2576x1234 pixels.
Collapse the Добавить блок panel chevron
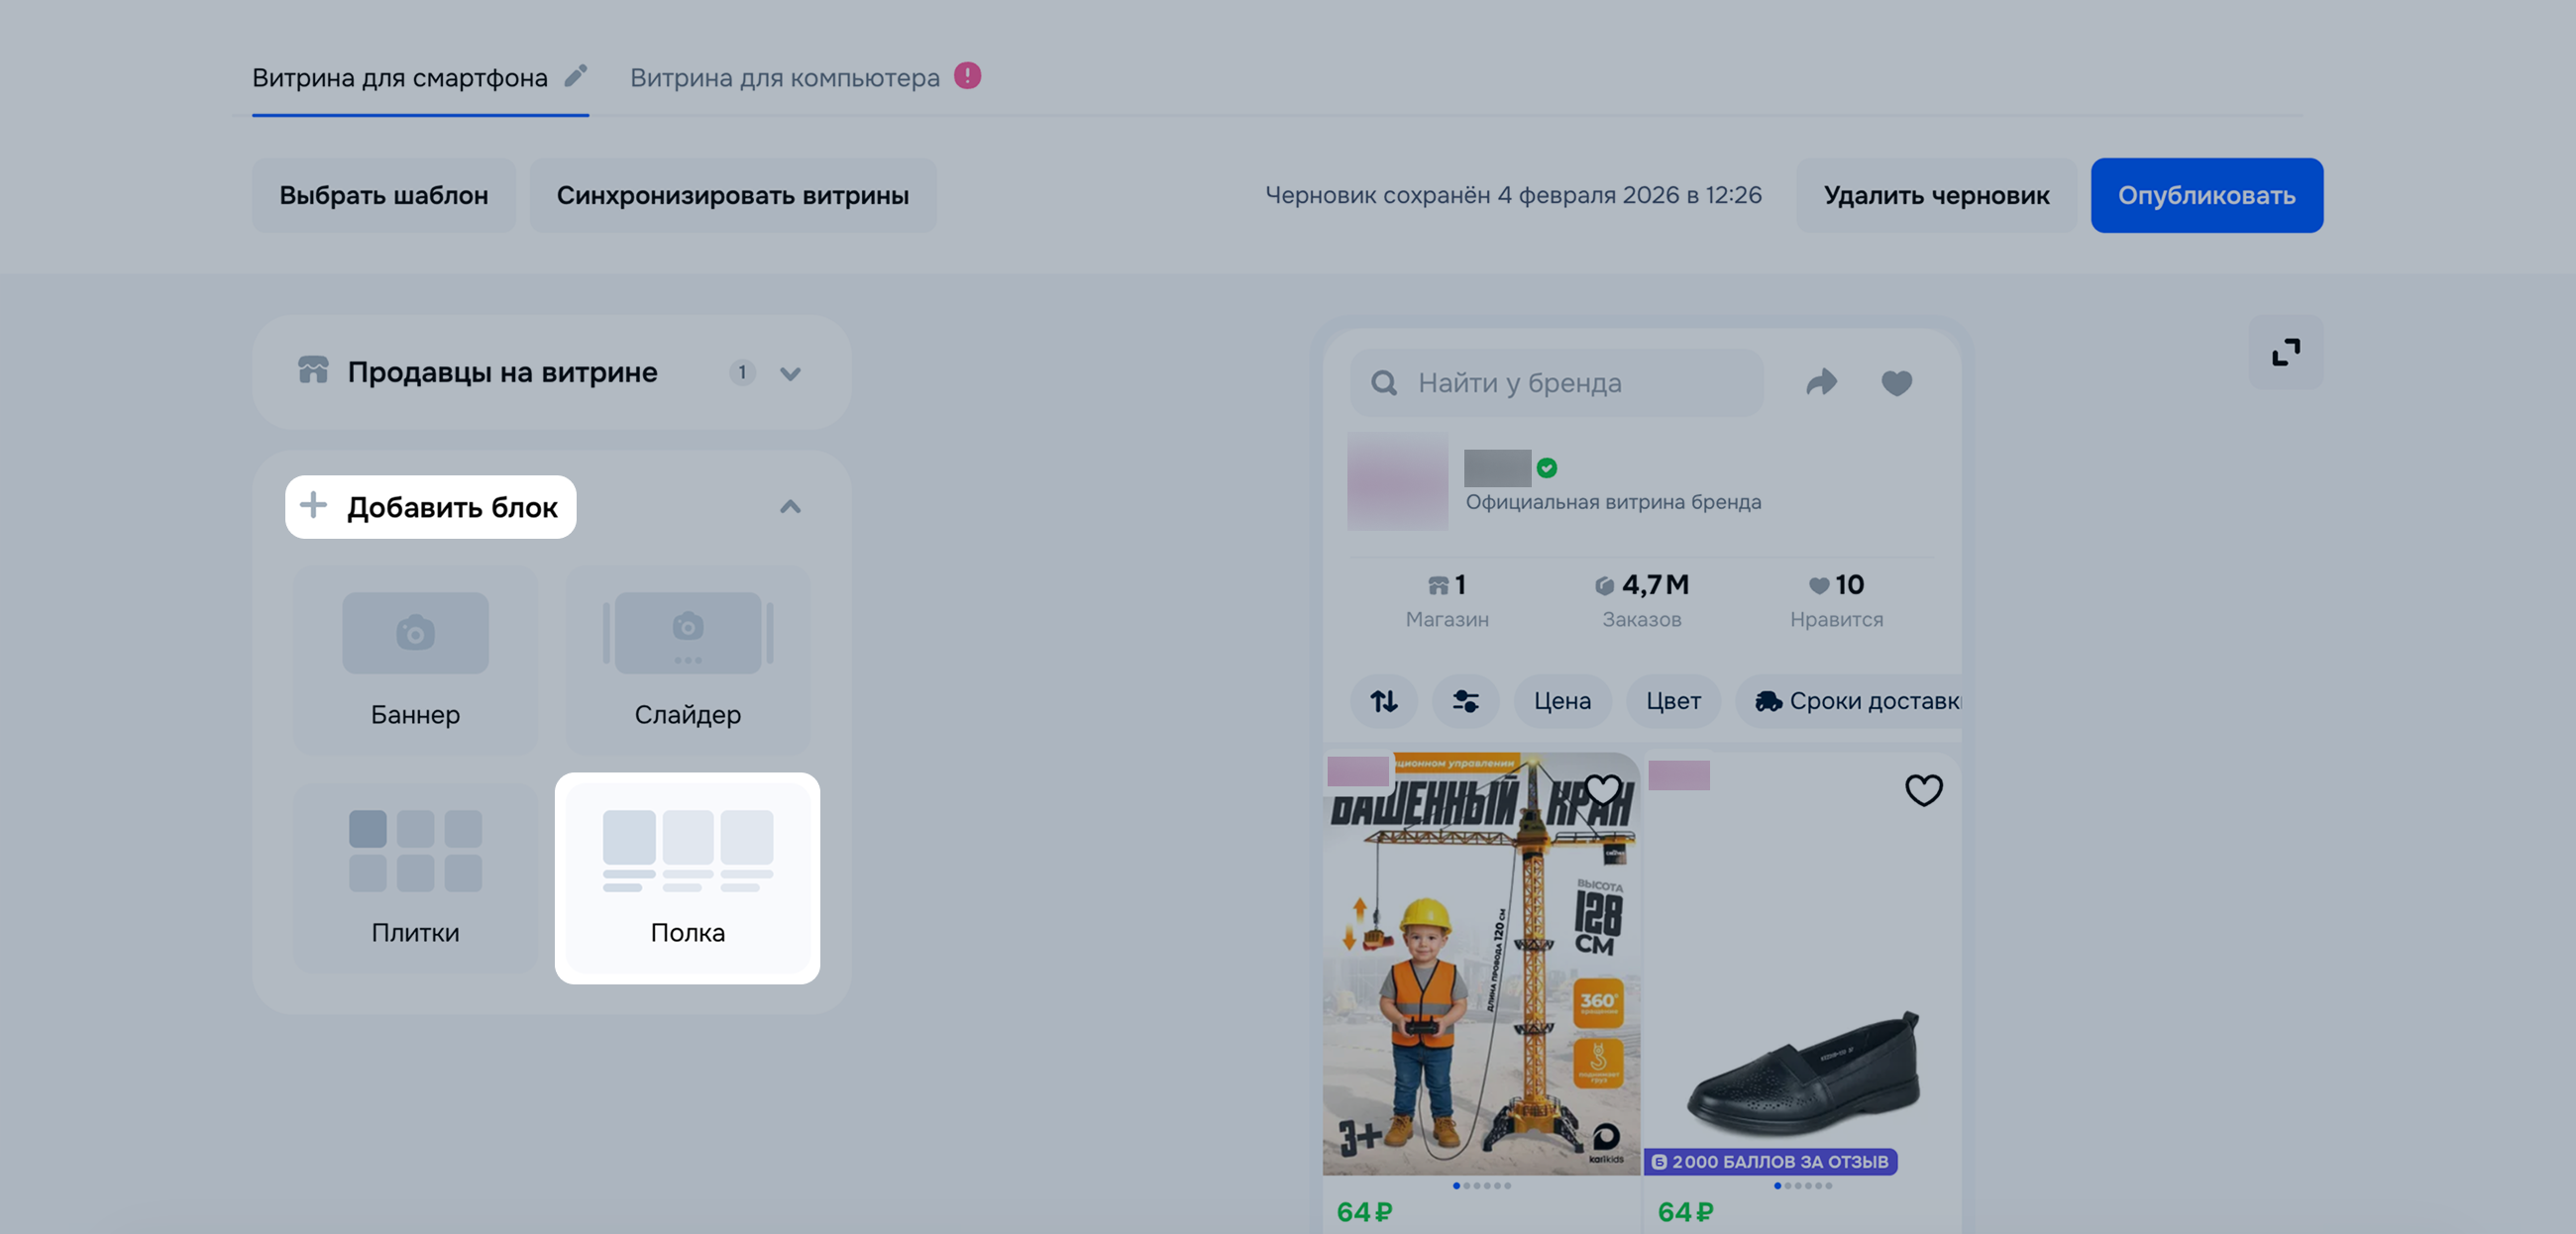tap(790, 507)
